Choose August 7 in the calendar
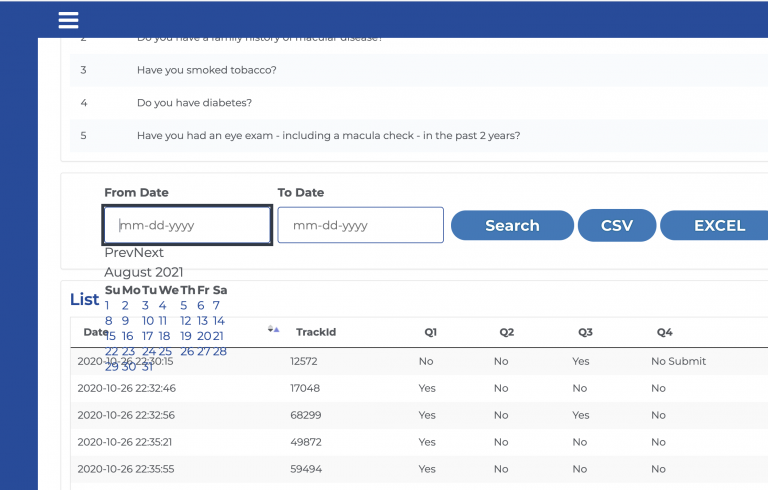Image resolution: width=768 pixels, height=490 pixels. point(216,306)
